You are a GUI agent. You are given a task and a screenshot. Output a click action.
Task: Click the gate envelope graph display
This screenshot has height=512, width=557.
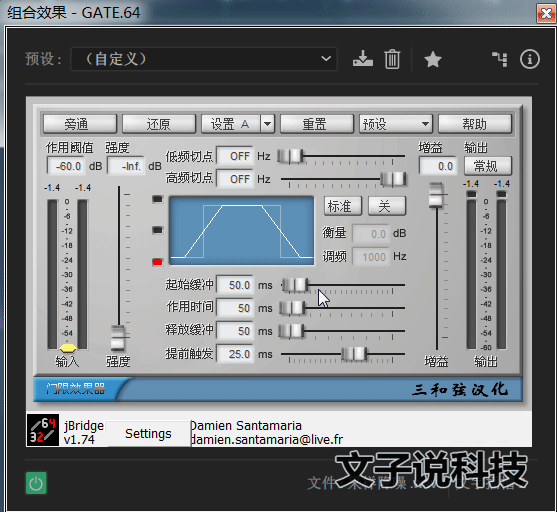(242, 230)
